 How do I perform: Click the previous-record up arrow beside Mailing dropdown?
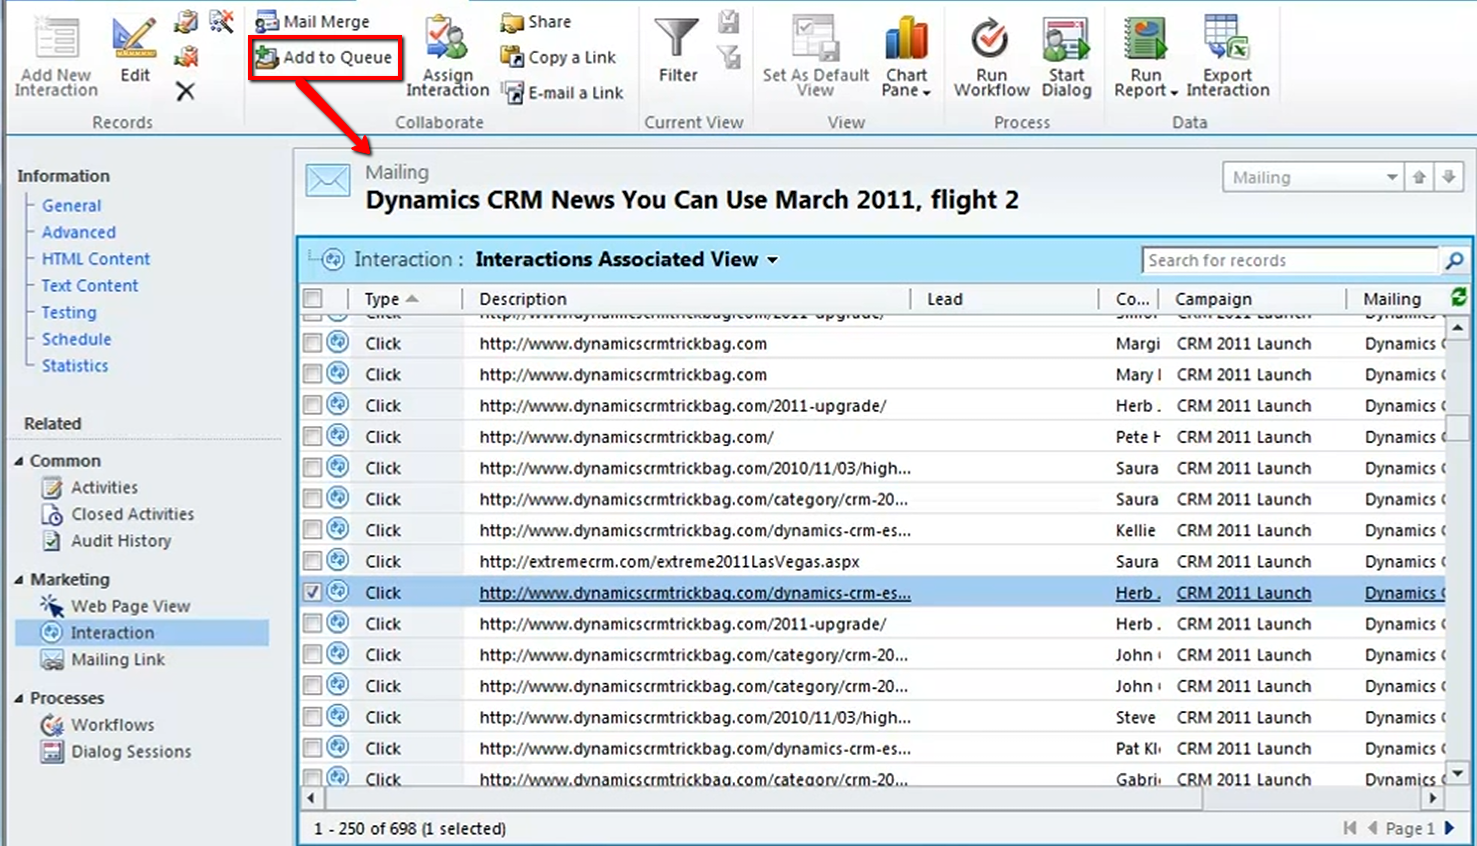[x=1419, y=177]
